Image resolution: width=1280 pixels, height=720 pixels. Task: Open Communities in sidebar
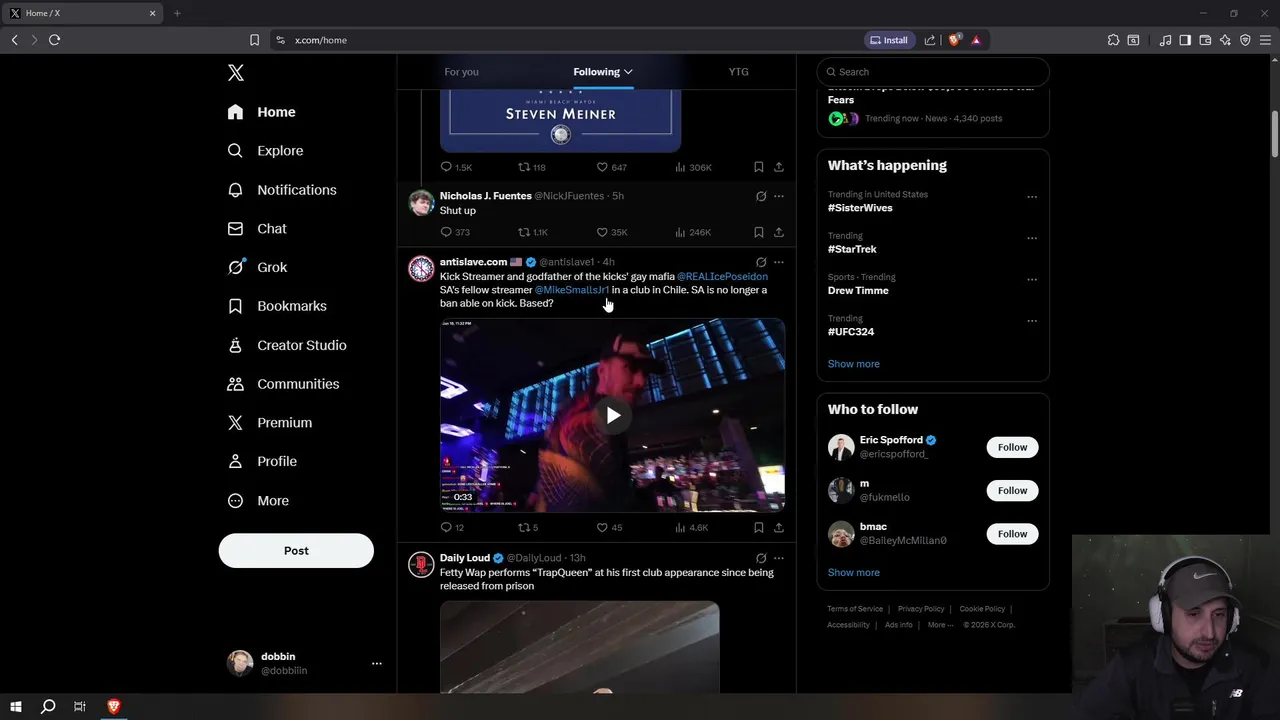(283, 384)
